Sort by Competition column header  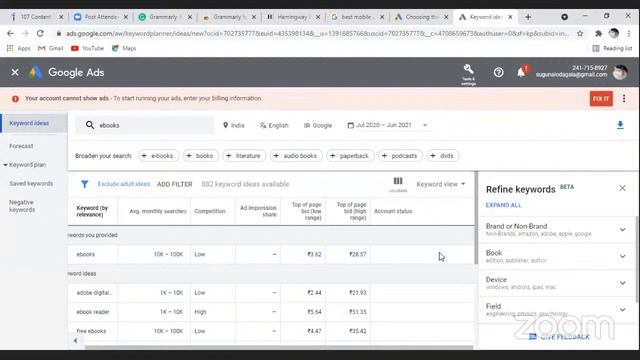tap(210, 211)
